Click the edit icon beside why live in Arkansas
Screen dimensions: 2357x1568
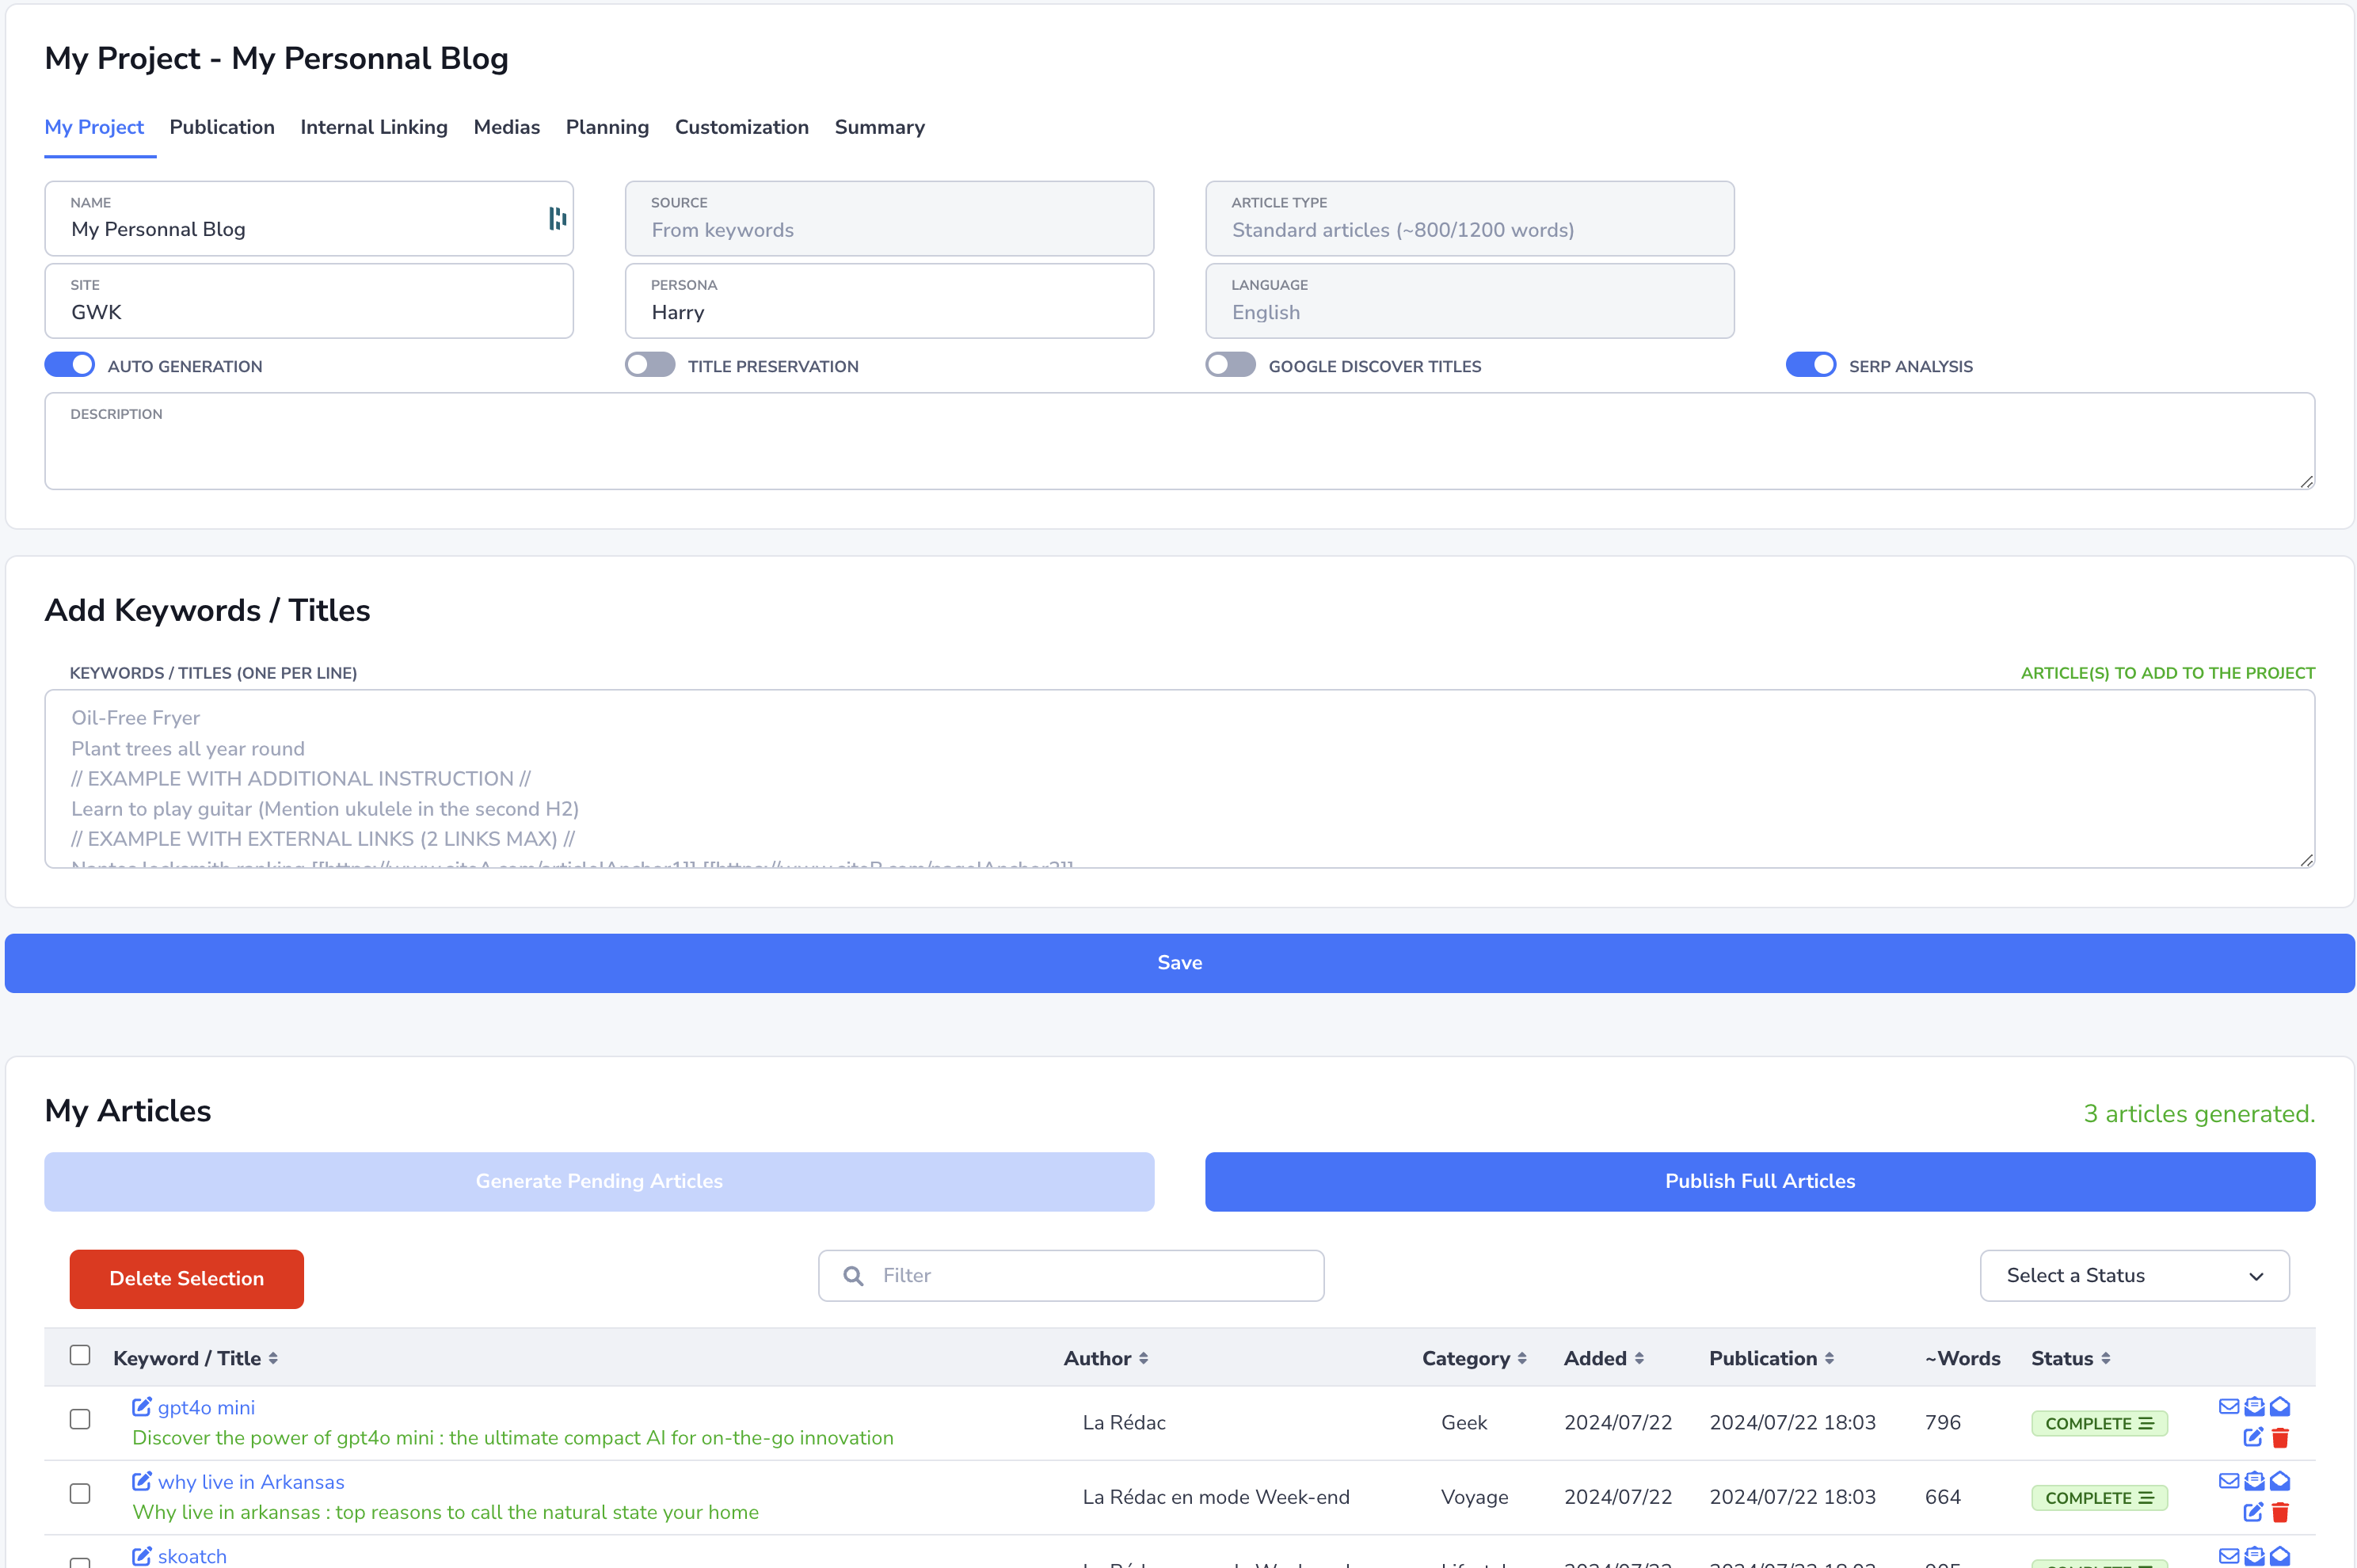coord(142,1481)
